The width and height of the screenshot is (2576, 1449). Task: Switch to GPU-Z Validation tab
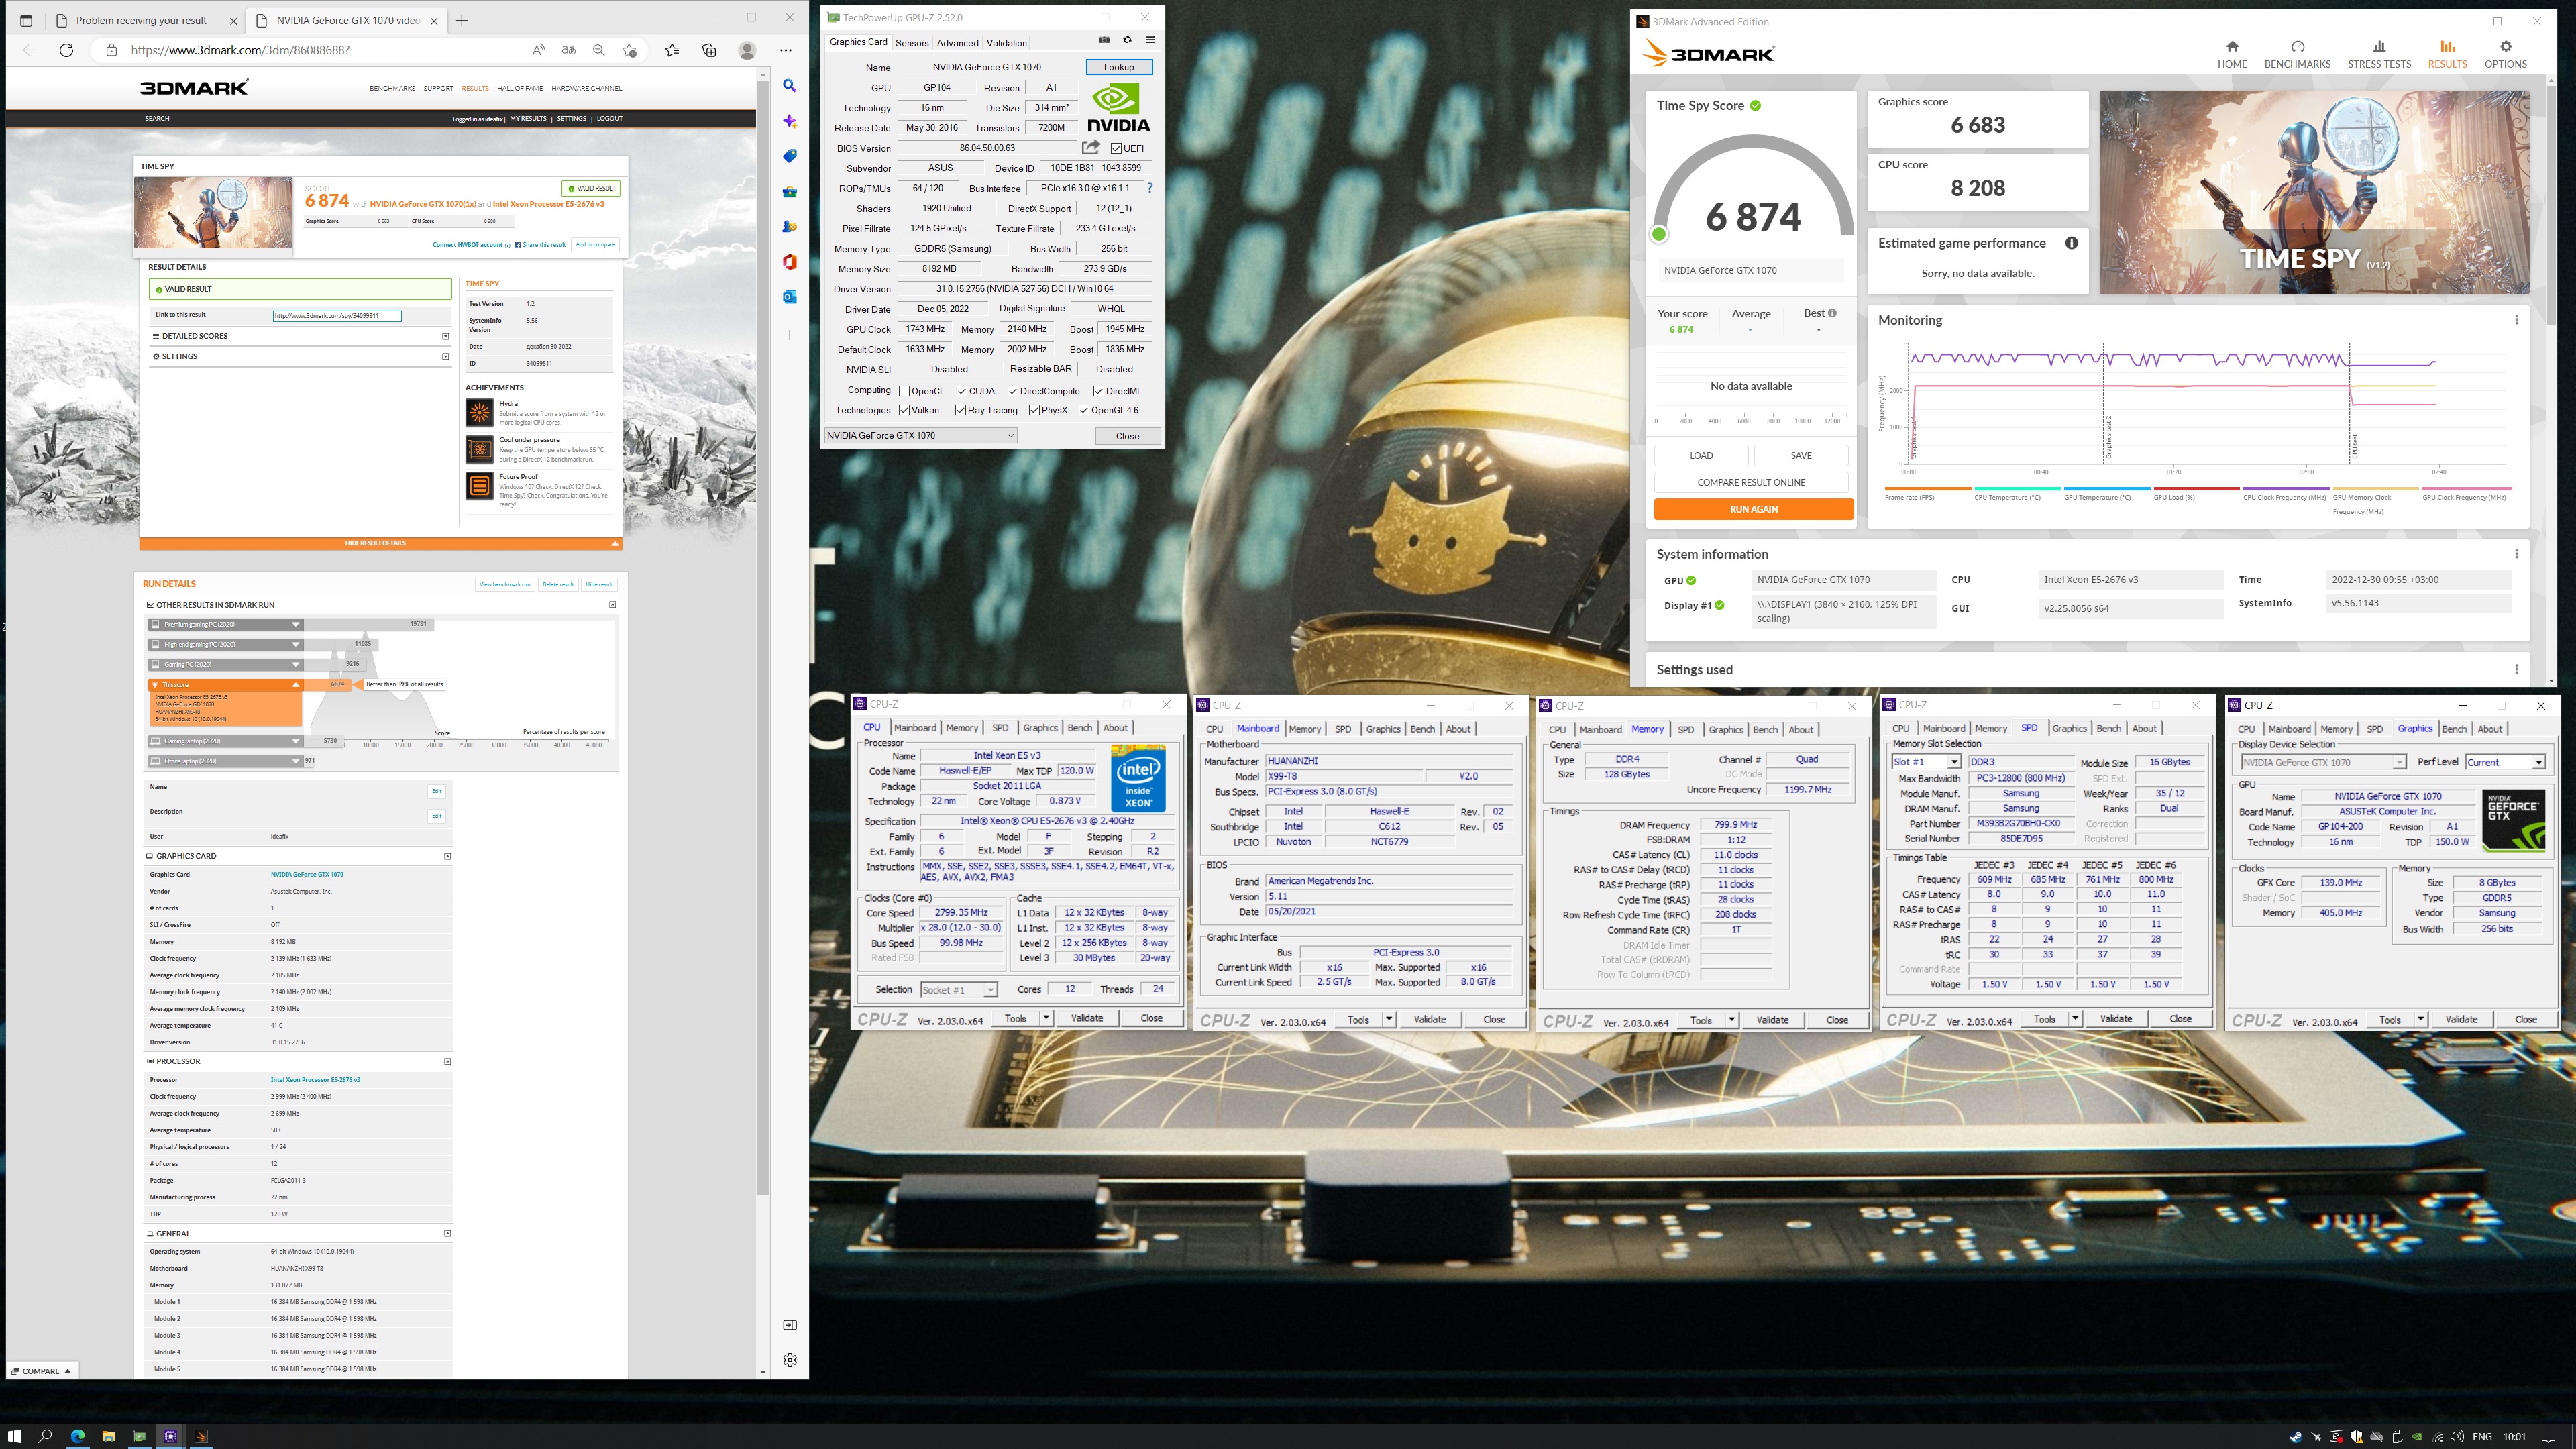1006,43
